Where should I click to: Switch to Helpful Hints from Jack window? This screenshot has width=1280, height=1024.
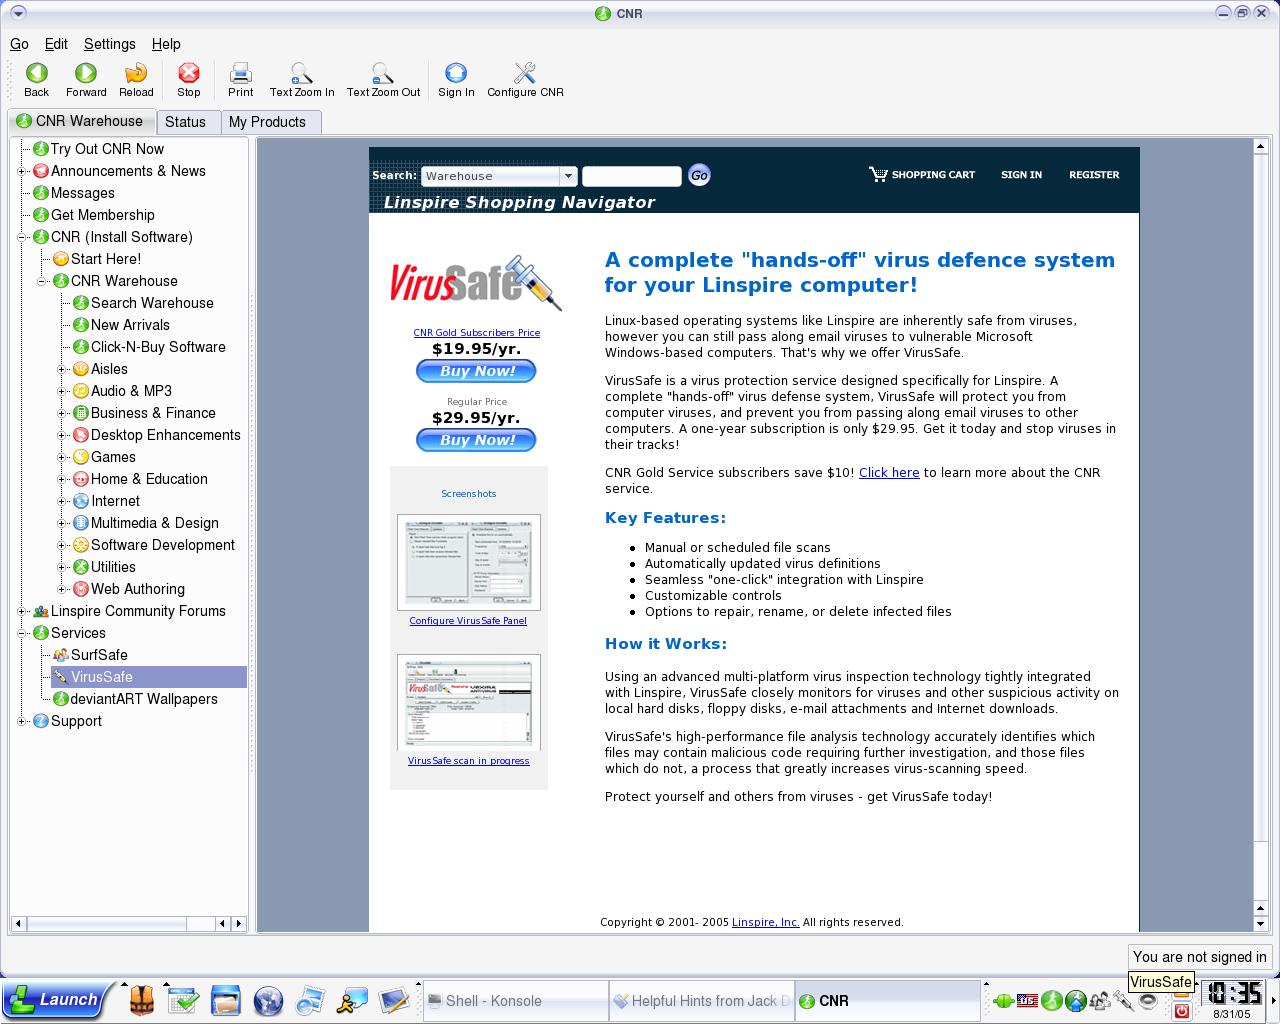point(701,1001)
